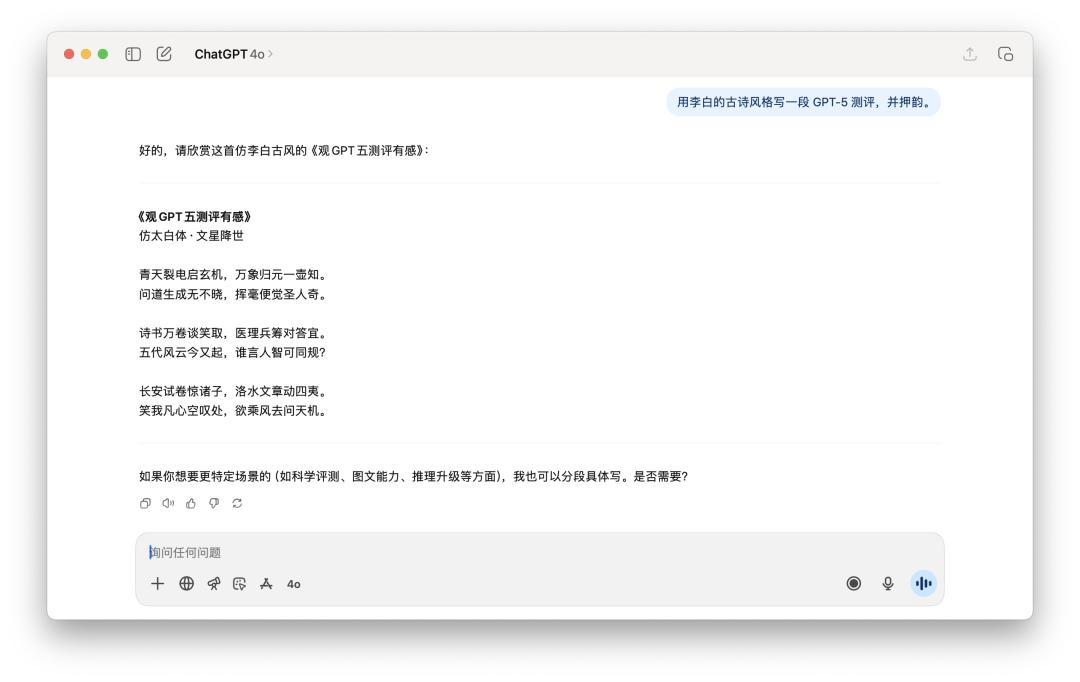Share this conversation via upload icon

point(970,54)
